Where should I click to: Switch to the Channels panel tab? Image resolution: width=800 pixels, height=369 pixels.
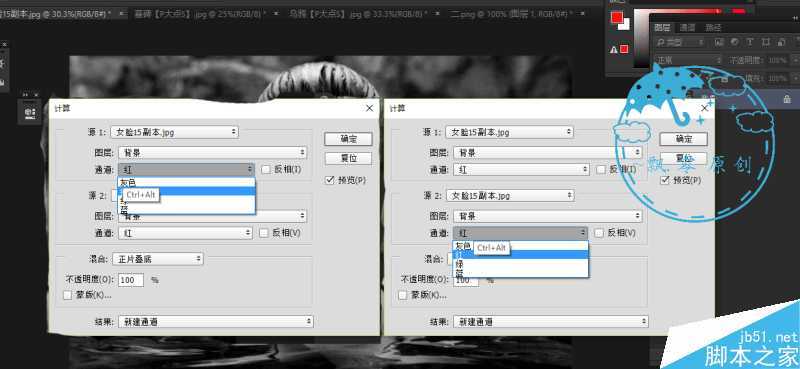pyautogui.click(x=687, y=27)
